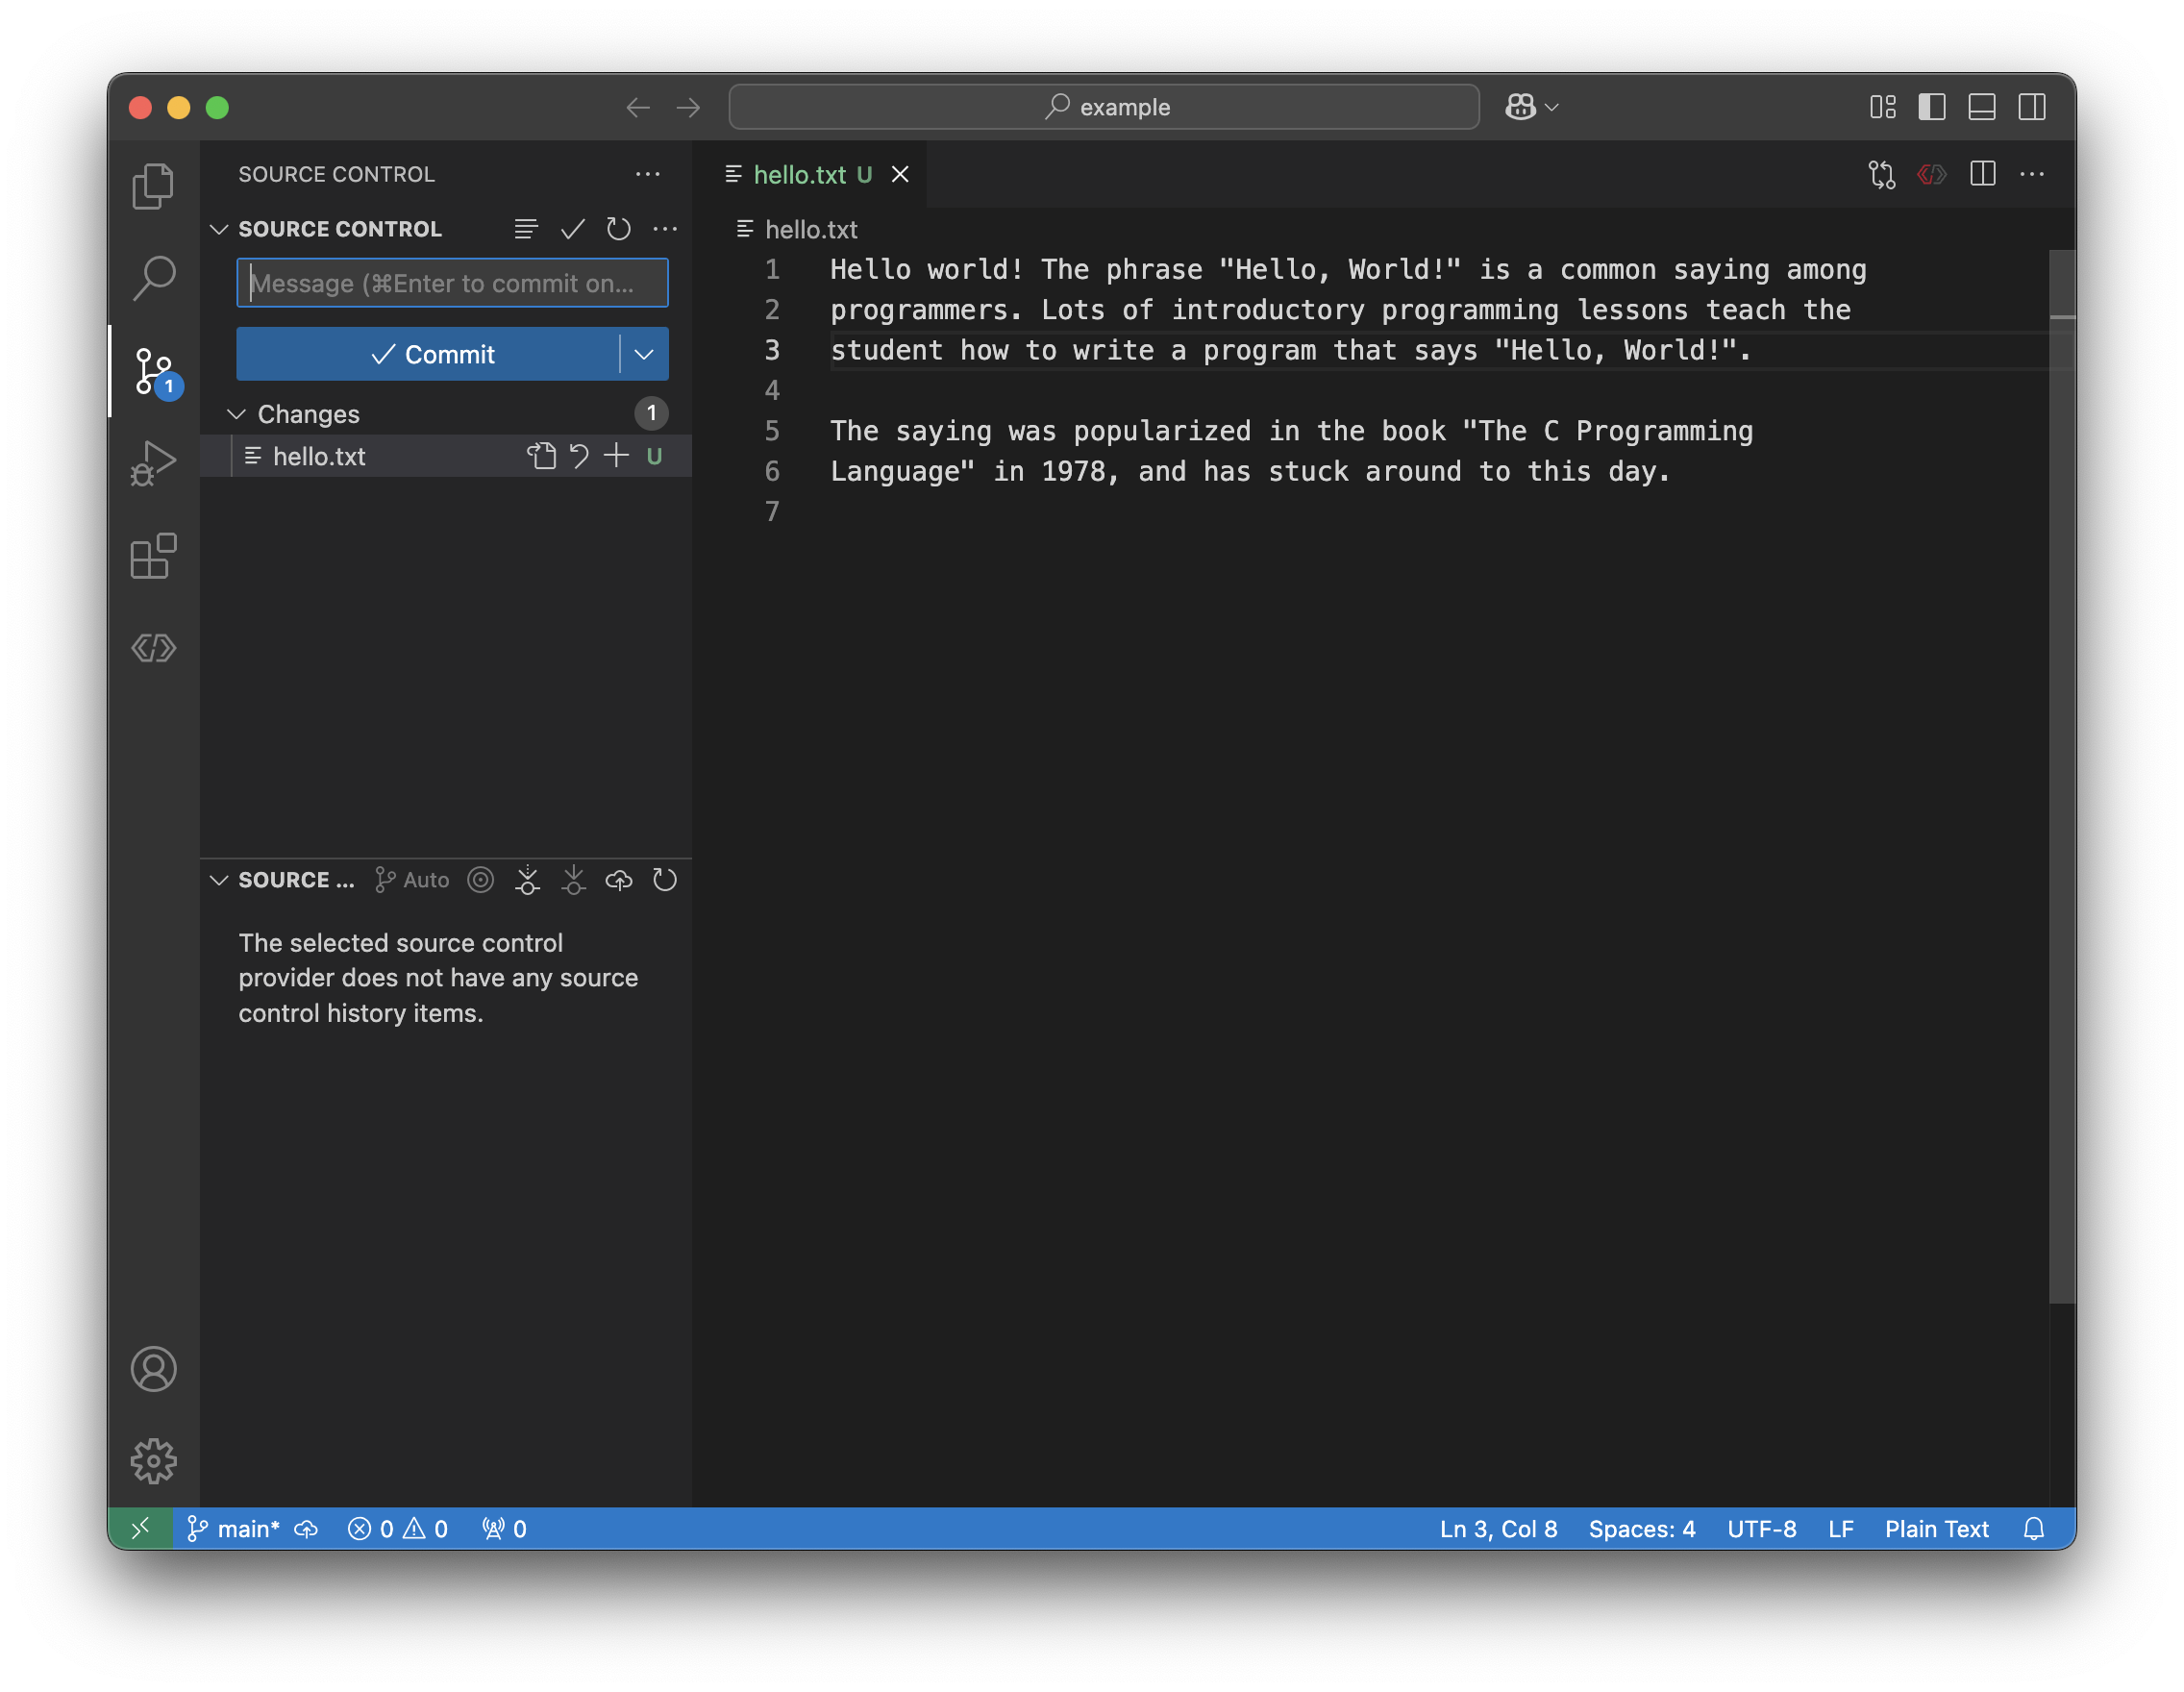2184x1692 pixels.
Task: Click the commit message input field
Action: pos(452,283)
